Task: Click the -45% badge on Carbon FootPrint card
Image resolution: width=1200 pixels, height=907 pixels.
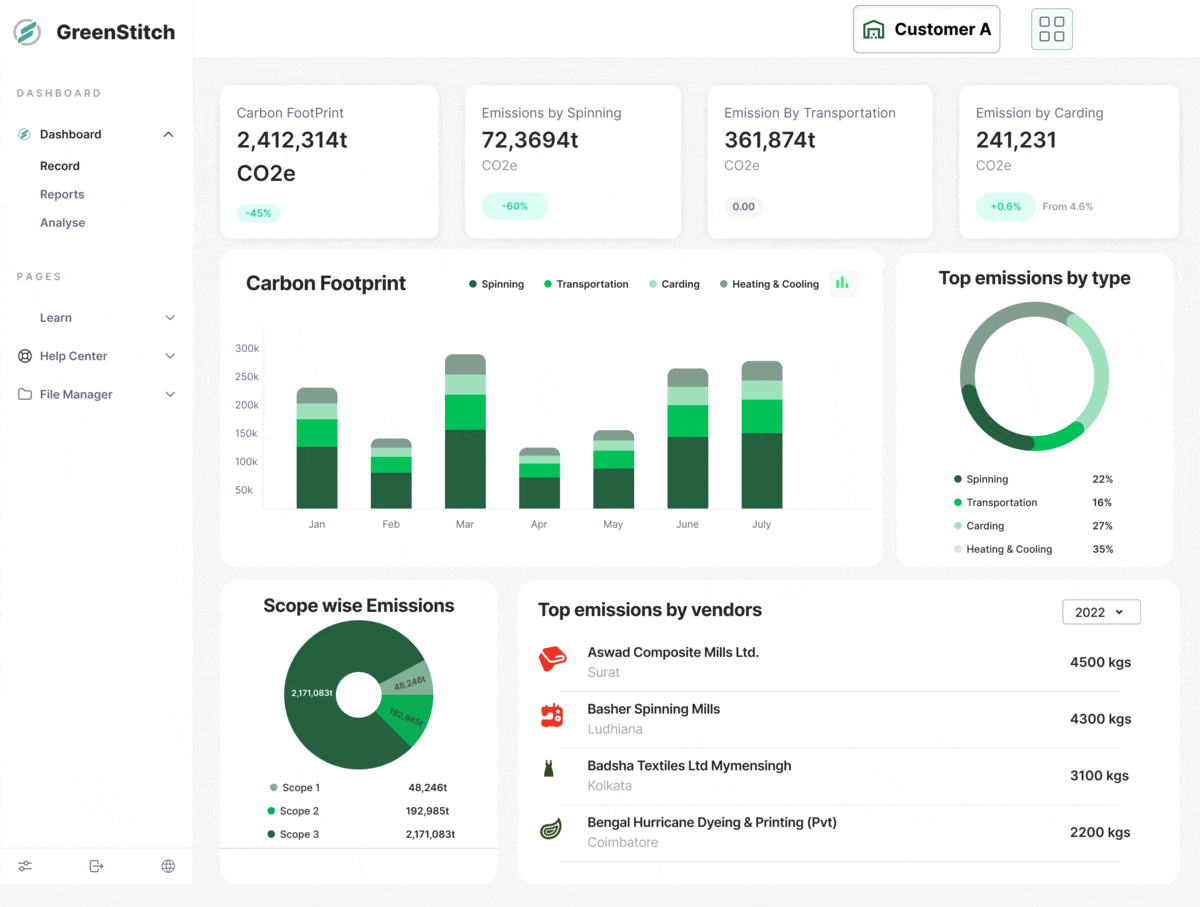Action: tap(258, 213)
